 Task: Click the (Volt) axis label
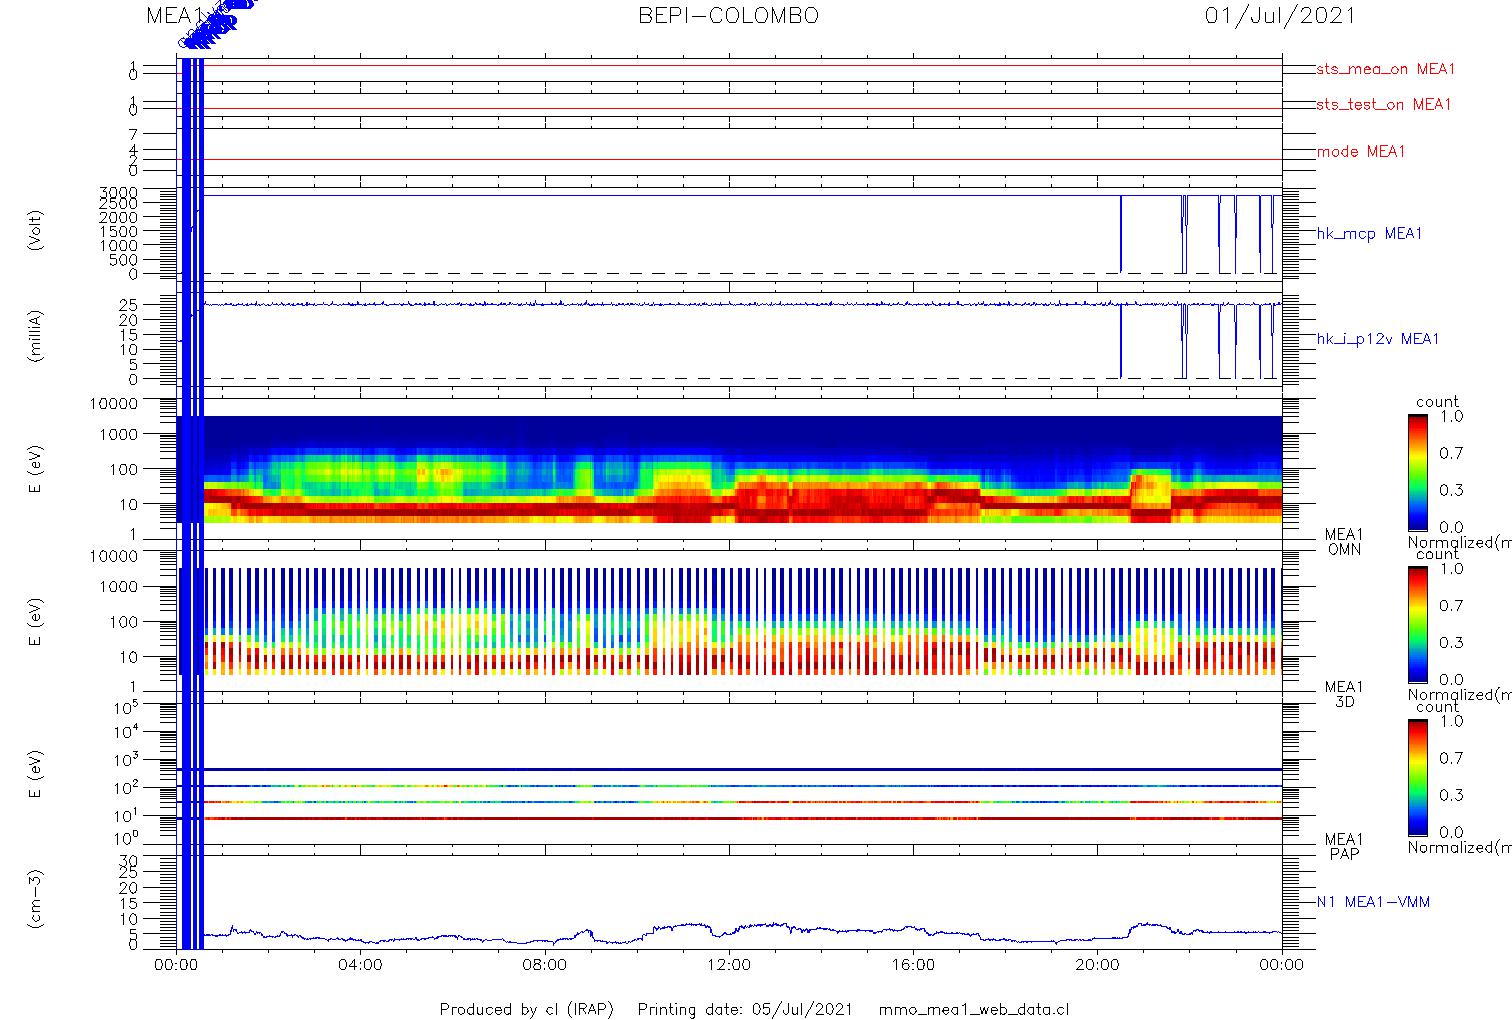[x=36, y=230]
